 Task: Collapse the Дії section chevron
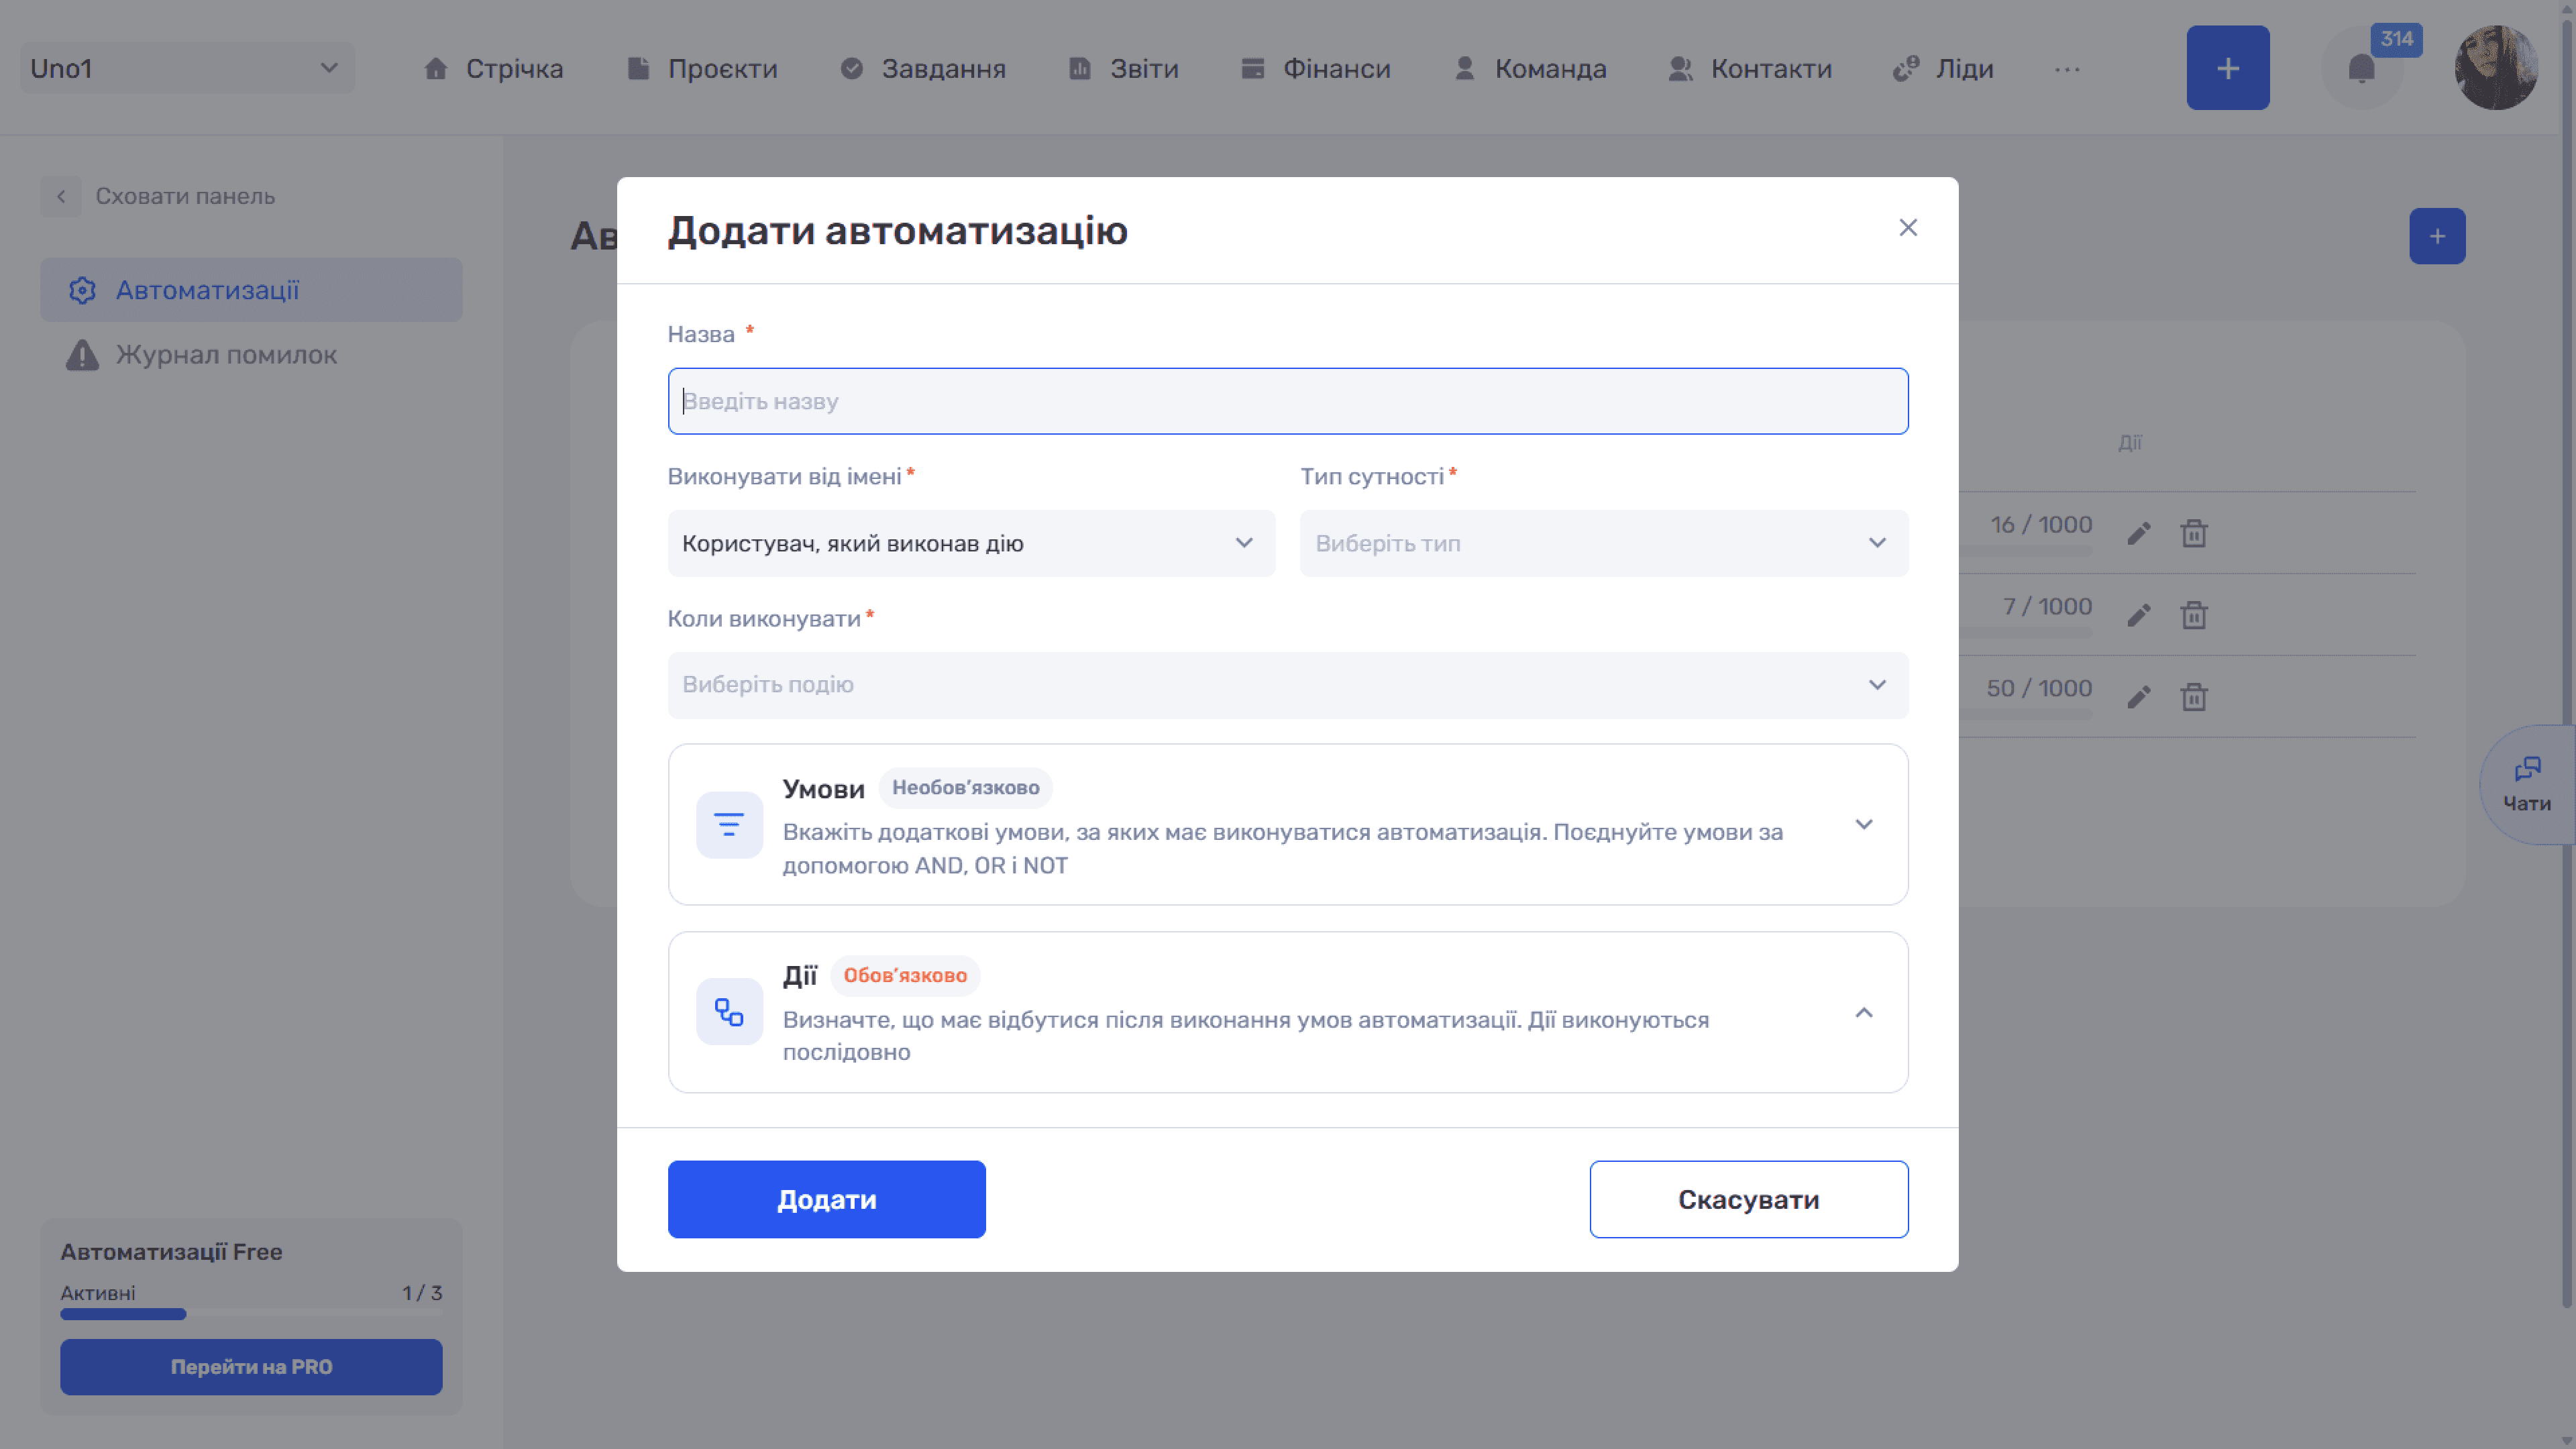(x=1863, y=1012)
